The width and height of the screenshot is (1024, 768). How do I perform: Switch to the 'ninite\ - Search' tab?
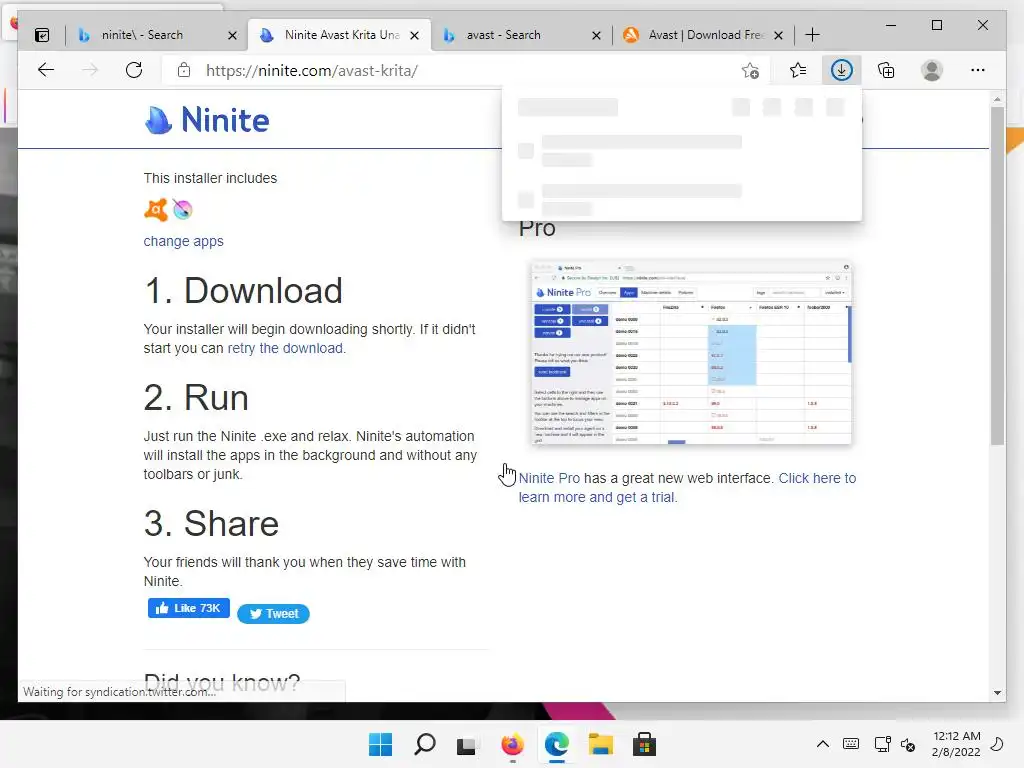point(142,35)
